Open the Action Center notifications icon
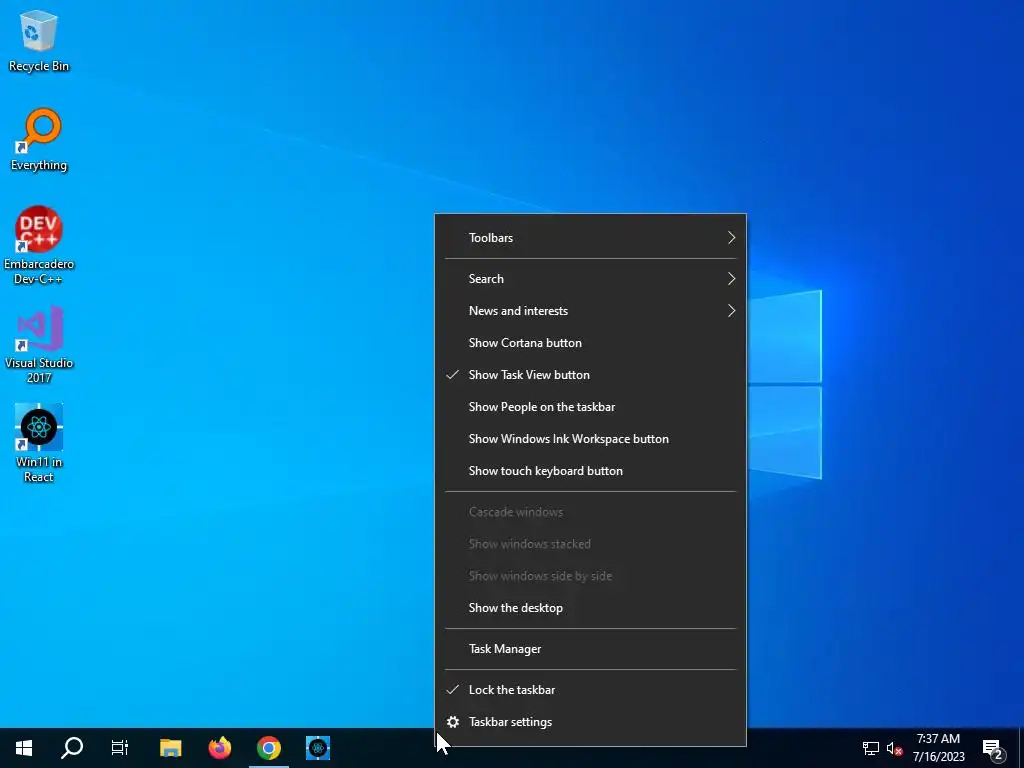The width and height of the screenshot is (1024, 768). [x=993, y=748]
